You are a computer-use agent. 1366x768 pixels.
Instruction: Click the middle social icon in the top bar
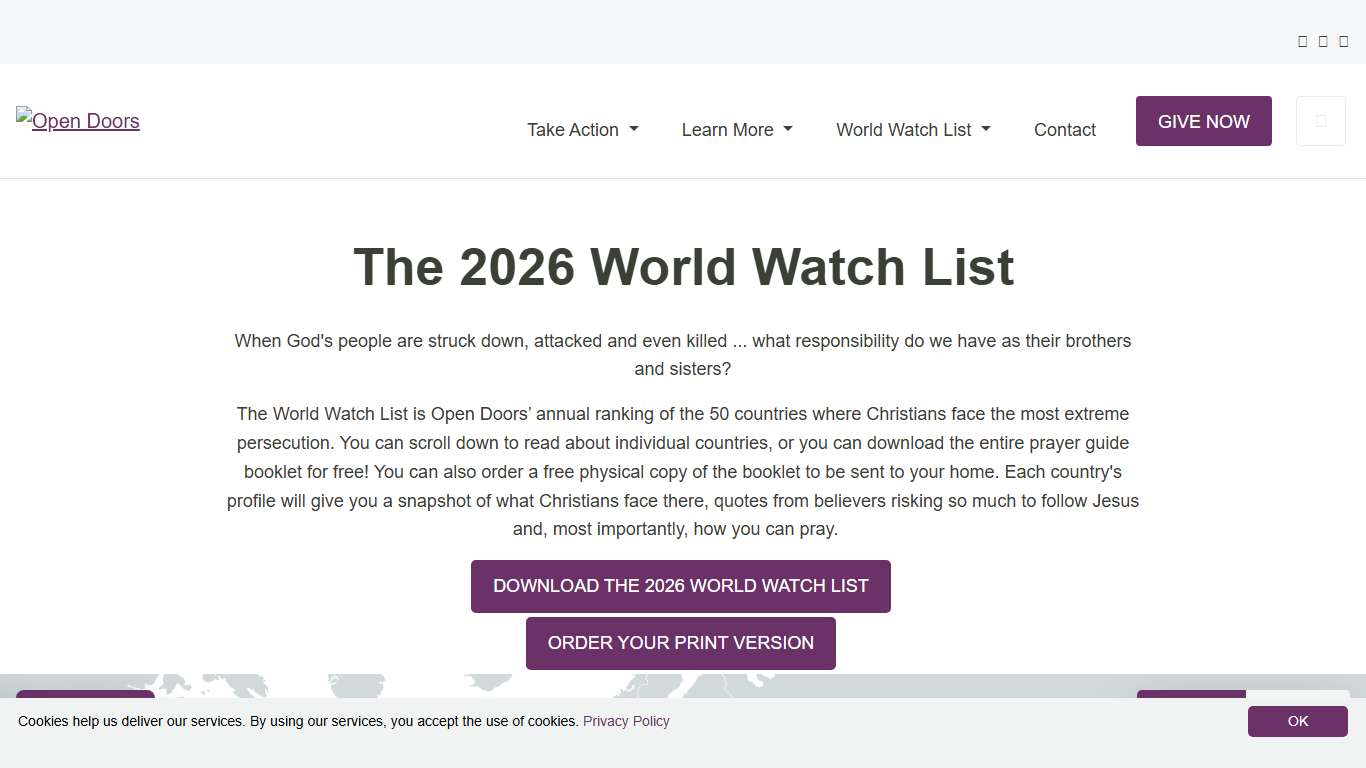[1322, 41]
